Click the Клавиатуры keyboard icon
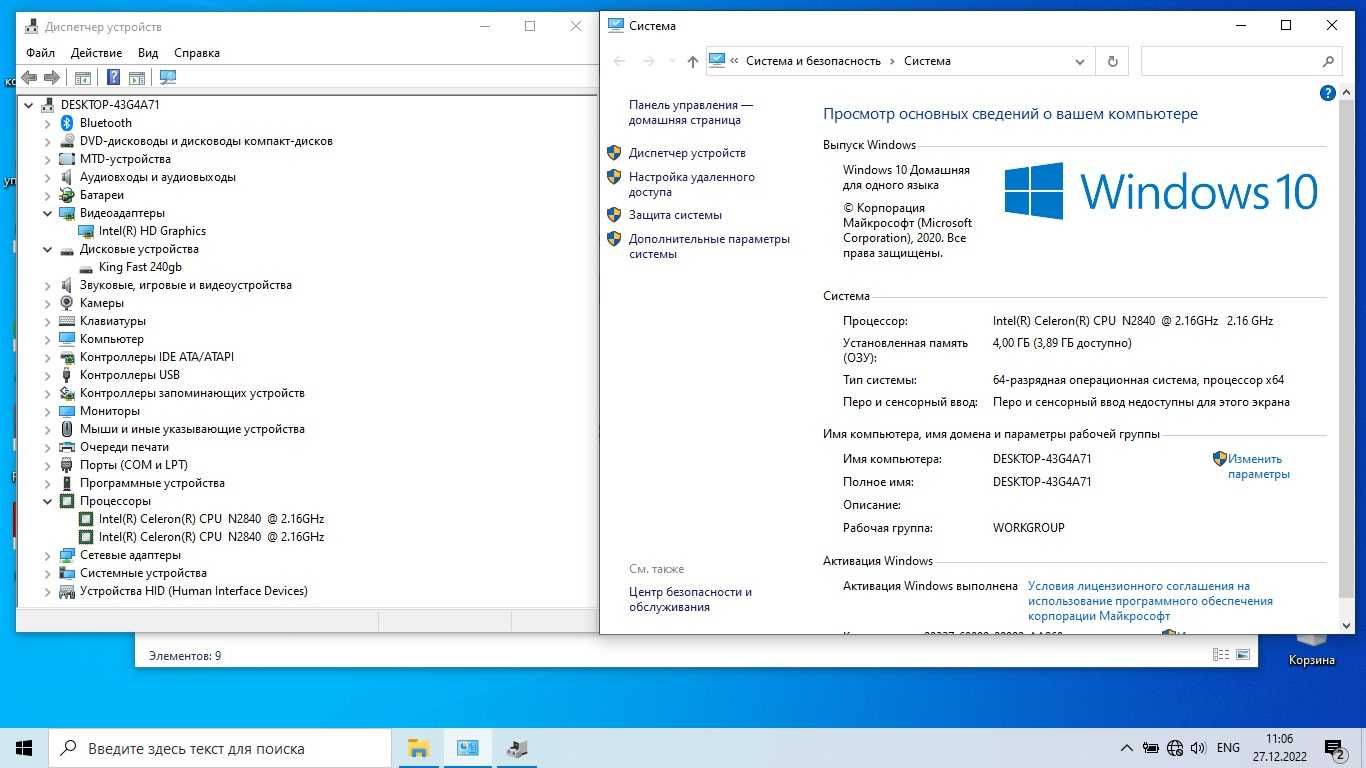 pyautogui.click(x=67, y=321)
